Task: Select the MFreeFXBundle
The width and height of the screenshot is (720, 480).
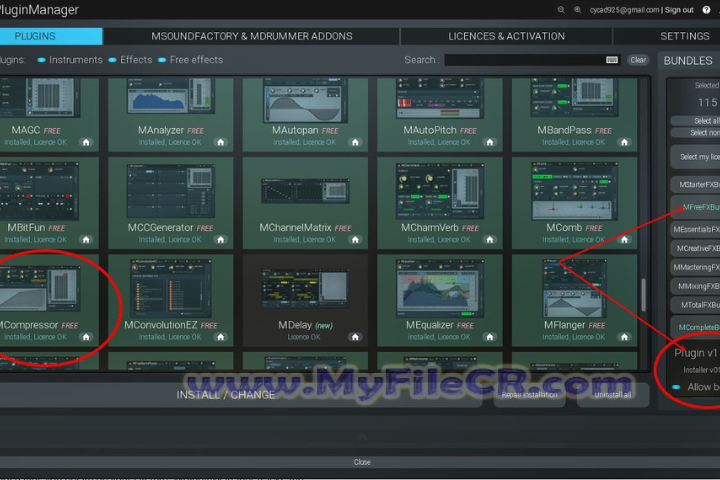Action: pos(695,207)
